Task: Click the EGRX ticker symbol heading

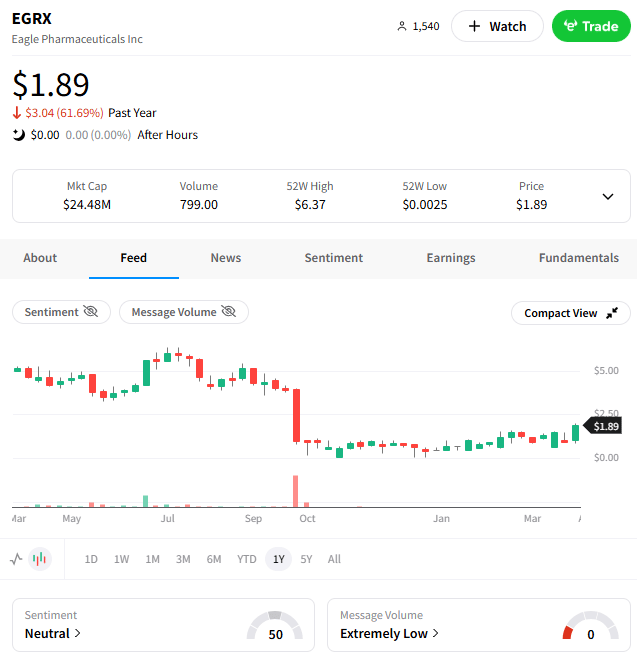Action: pos(32,18)
